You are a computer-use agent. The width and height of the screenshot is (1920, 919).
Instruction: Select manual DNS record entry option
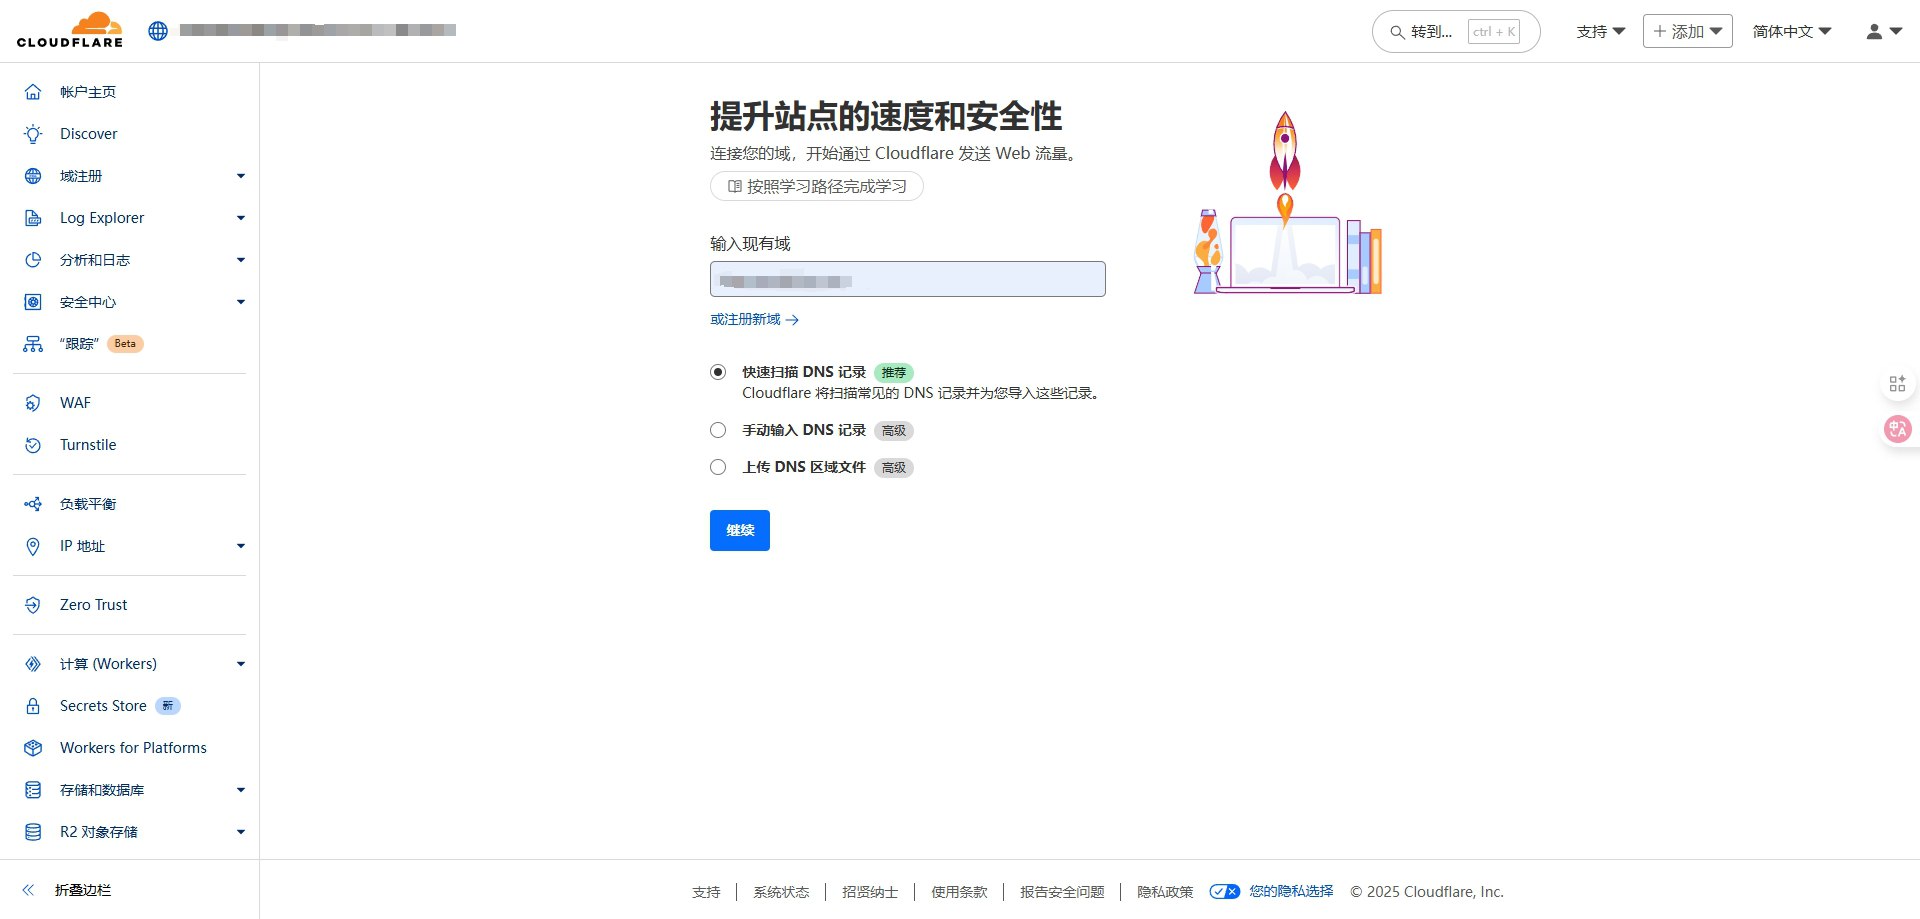(718, 430)
